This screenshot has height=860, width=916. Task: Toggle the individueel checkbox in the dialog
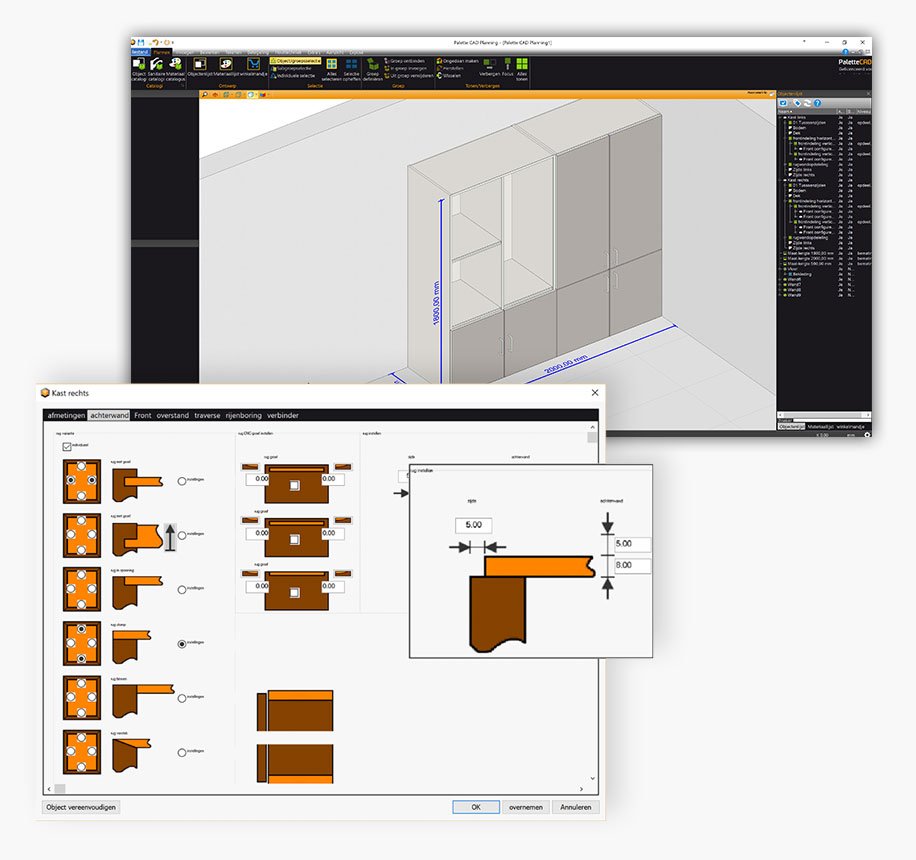[67, 446]
